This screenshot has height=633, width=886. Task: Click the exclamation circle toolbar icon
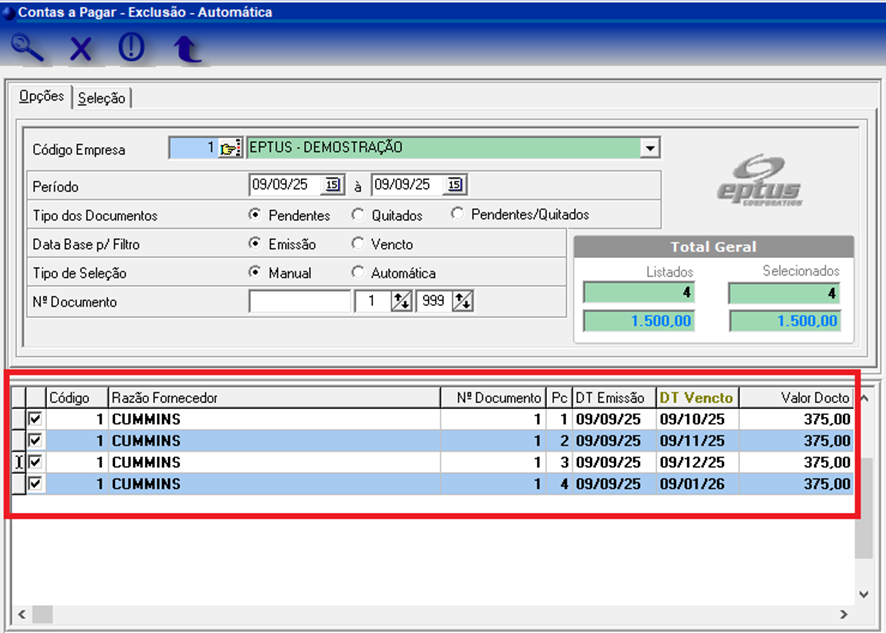131,47
